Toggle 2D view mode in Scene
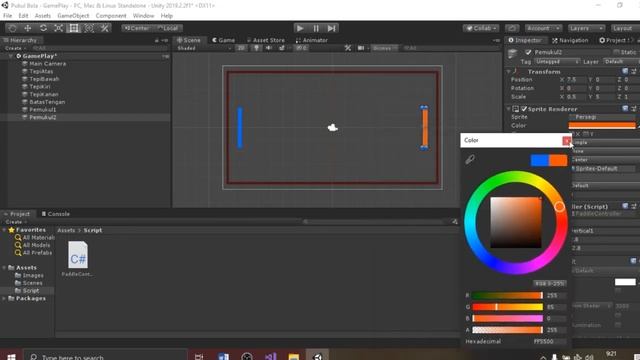This screenshot has width=640, height=360. point(241,48)
